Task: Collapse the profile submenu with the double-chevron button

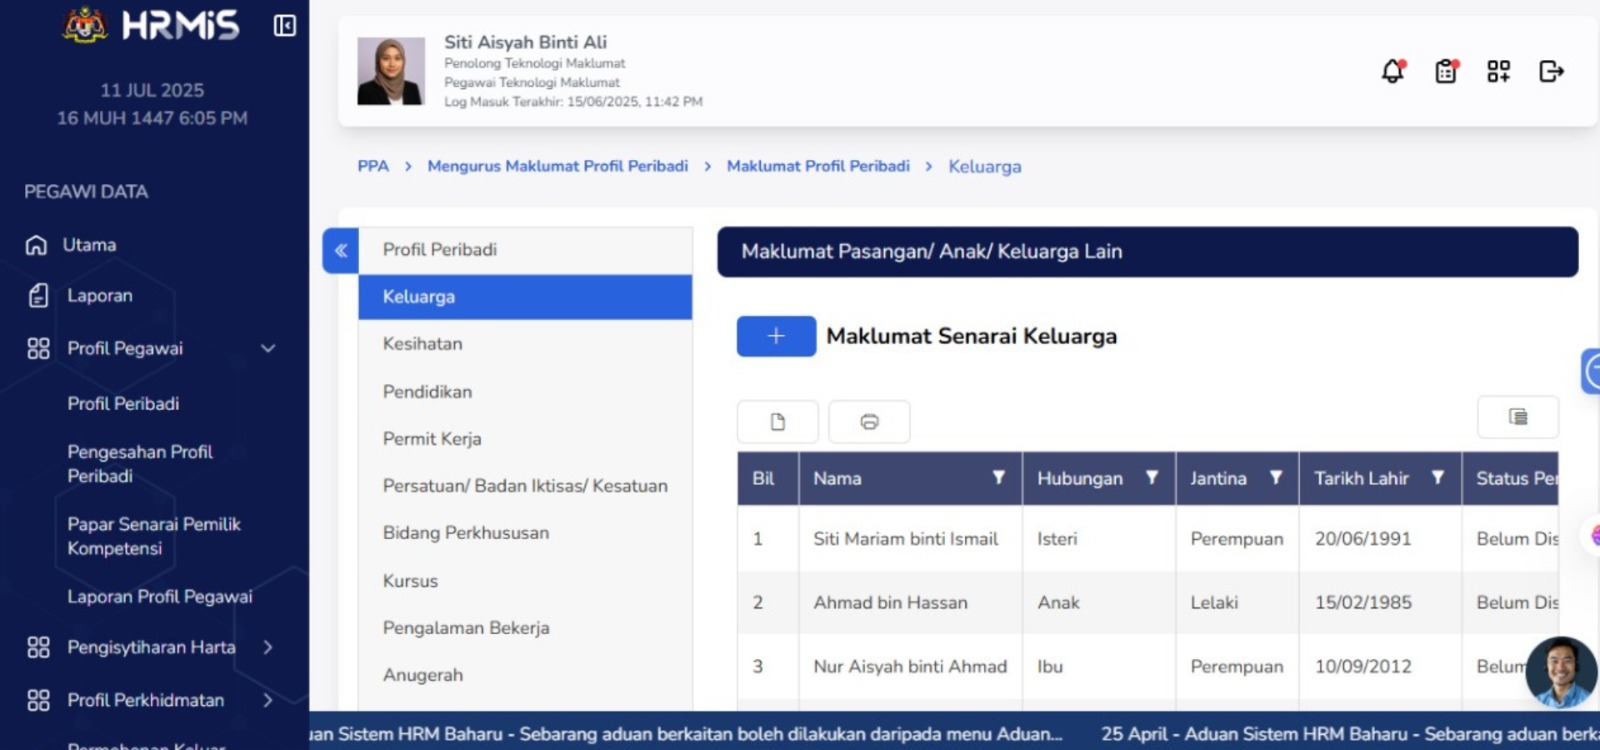Action: [x=340, y=250]
